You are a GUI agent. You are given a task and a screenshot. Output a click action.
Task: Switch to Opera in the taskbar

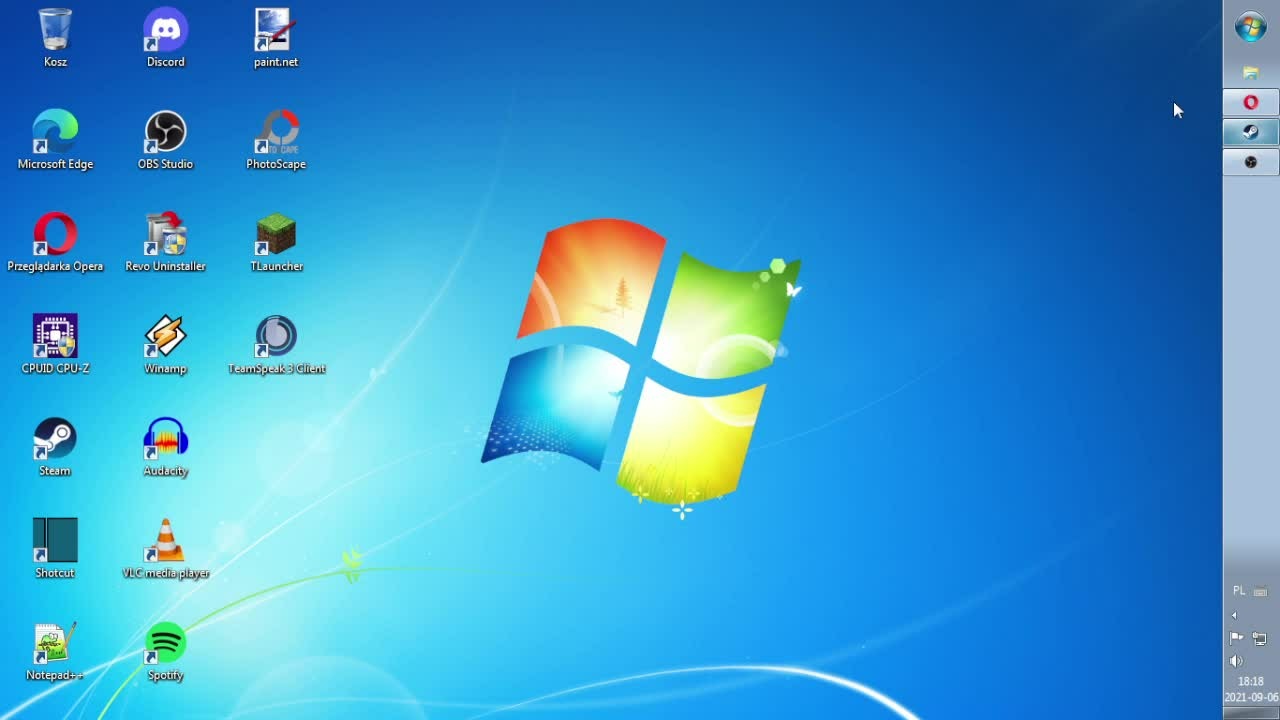[x=1251, y=103]
